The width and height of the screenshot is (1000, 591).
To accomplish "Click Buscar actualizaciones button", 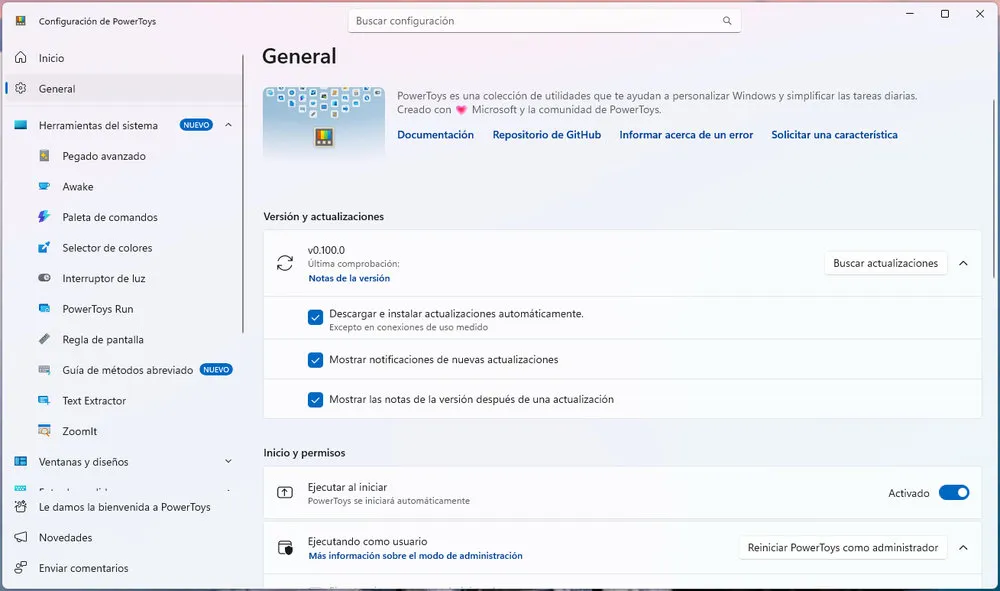I will pos(885,263).
